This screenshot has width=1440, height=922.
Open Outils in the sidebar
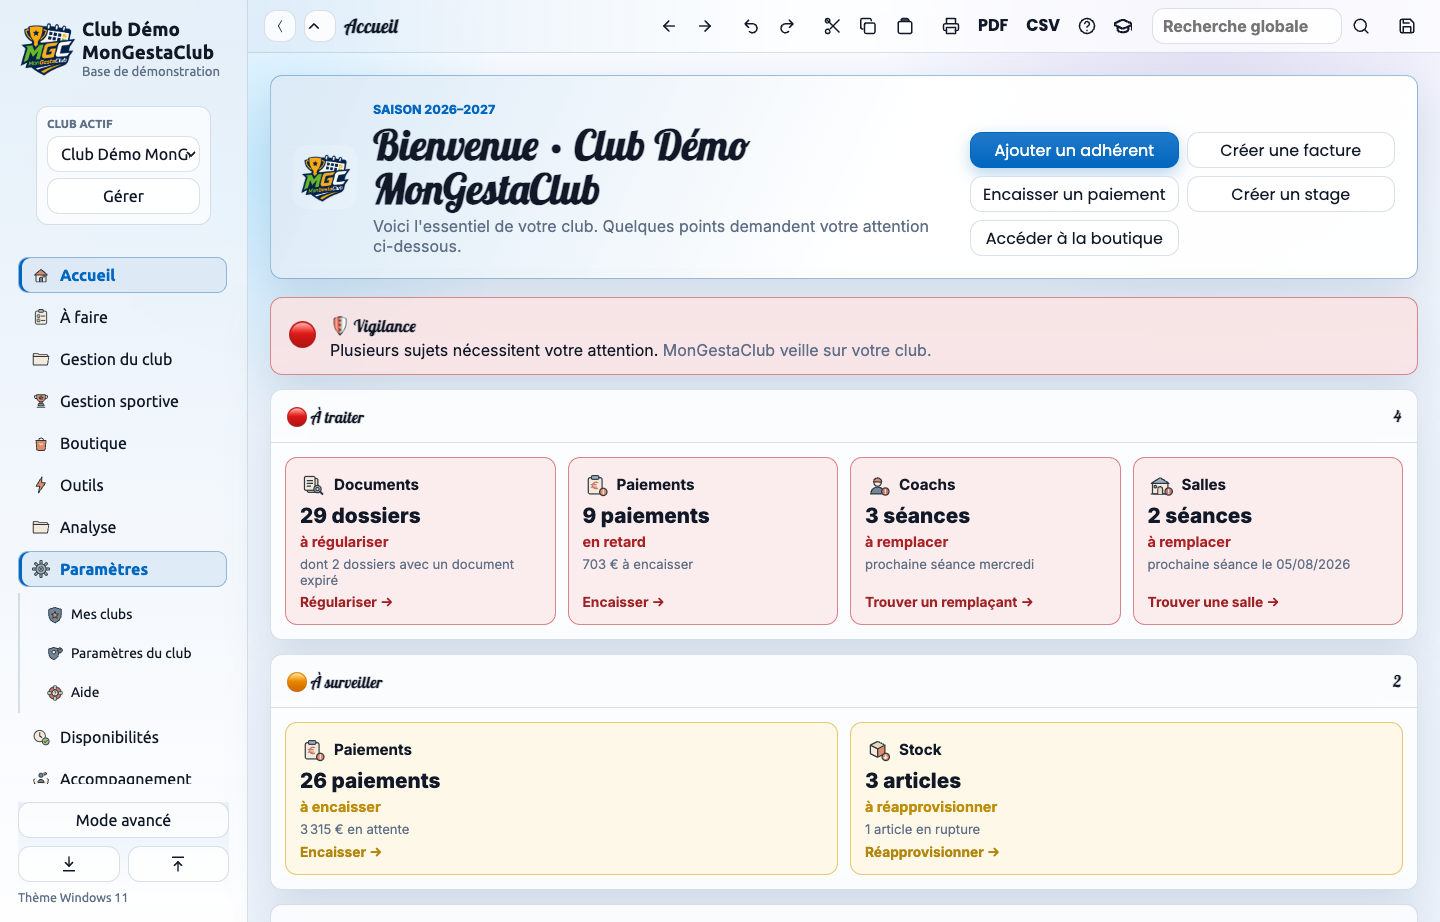[123, 485]
